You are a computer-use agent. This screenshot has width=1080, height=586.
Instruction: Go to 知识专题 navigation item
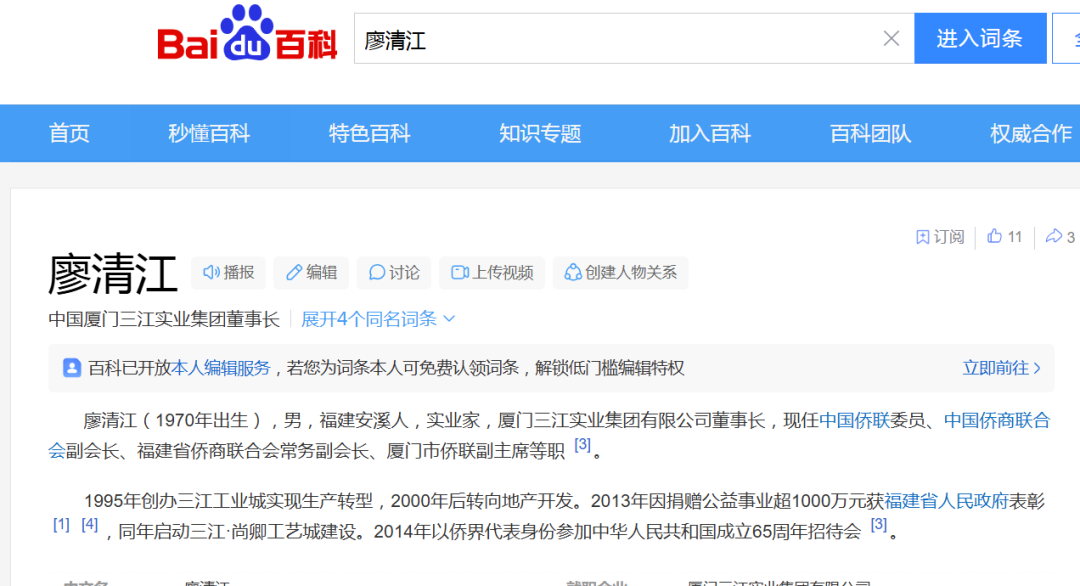540,134
